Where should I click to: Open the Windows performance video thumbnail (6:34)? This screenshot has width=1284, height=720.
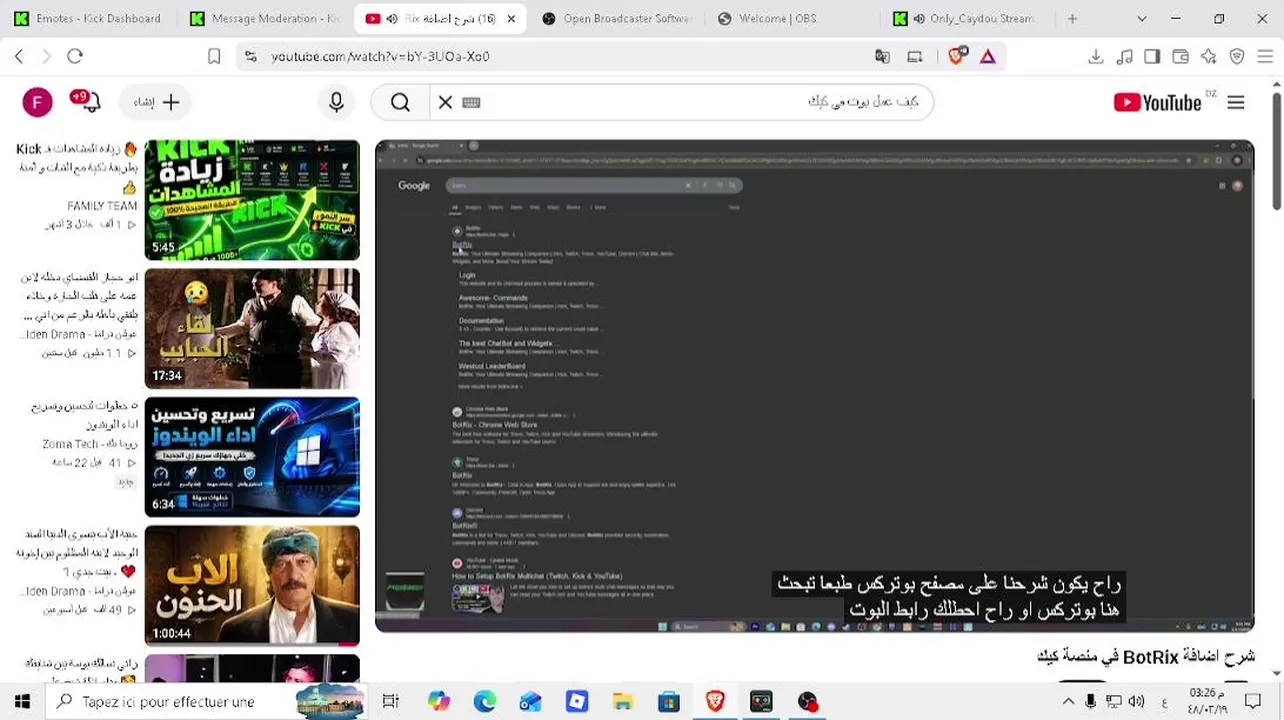coord(252,457)
